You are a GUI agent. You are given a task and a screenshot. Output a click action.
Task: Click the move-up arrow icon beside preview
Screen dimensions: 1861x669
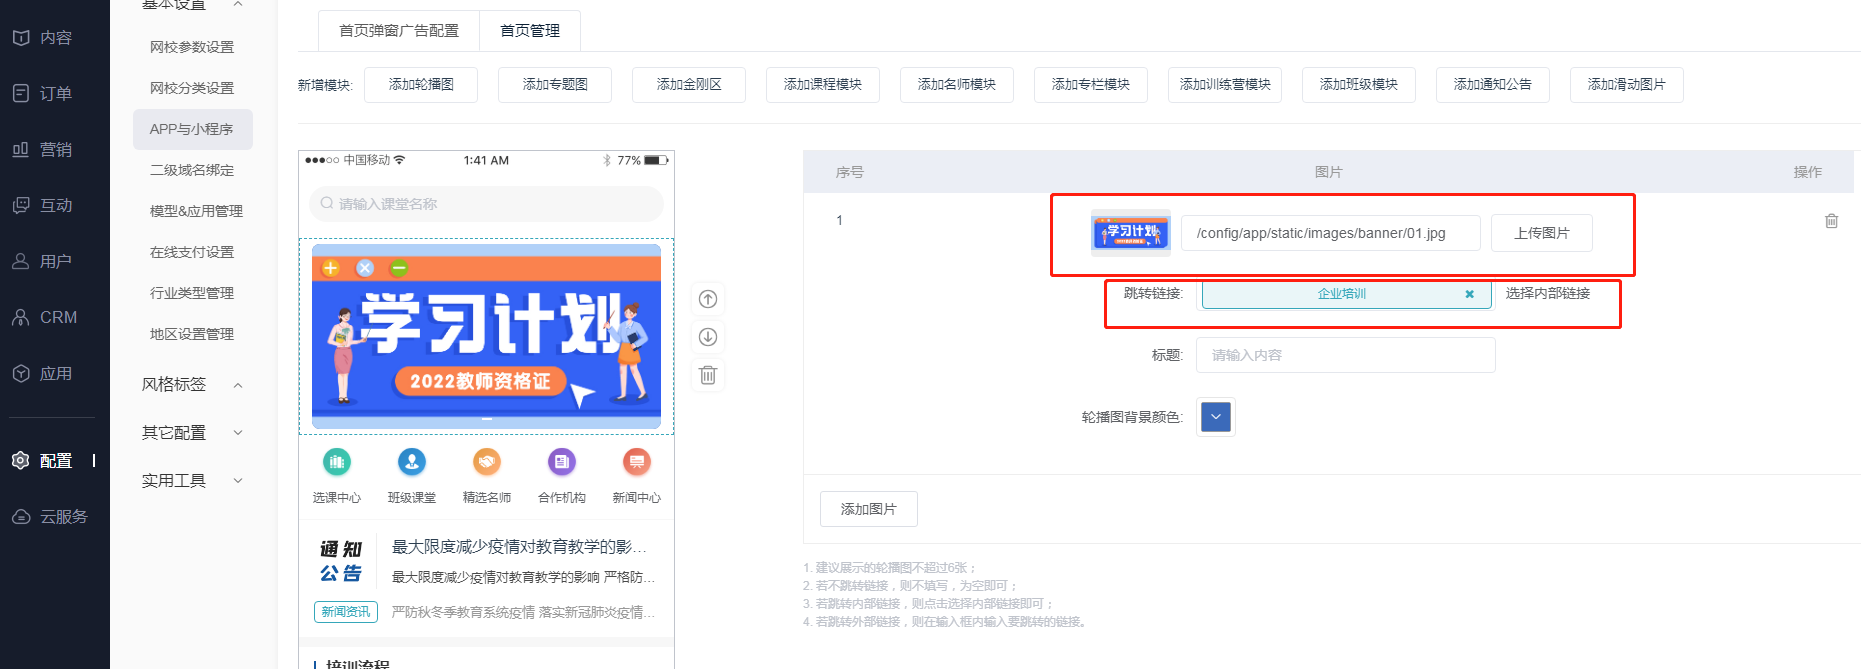708,299
